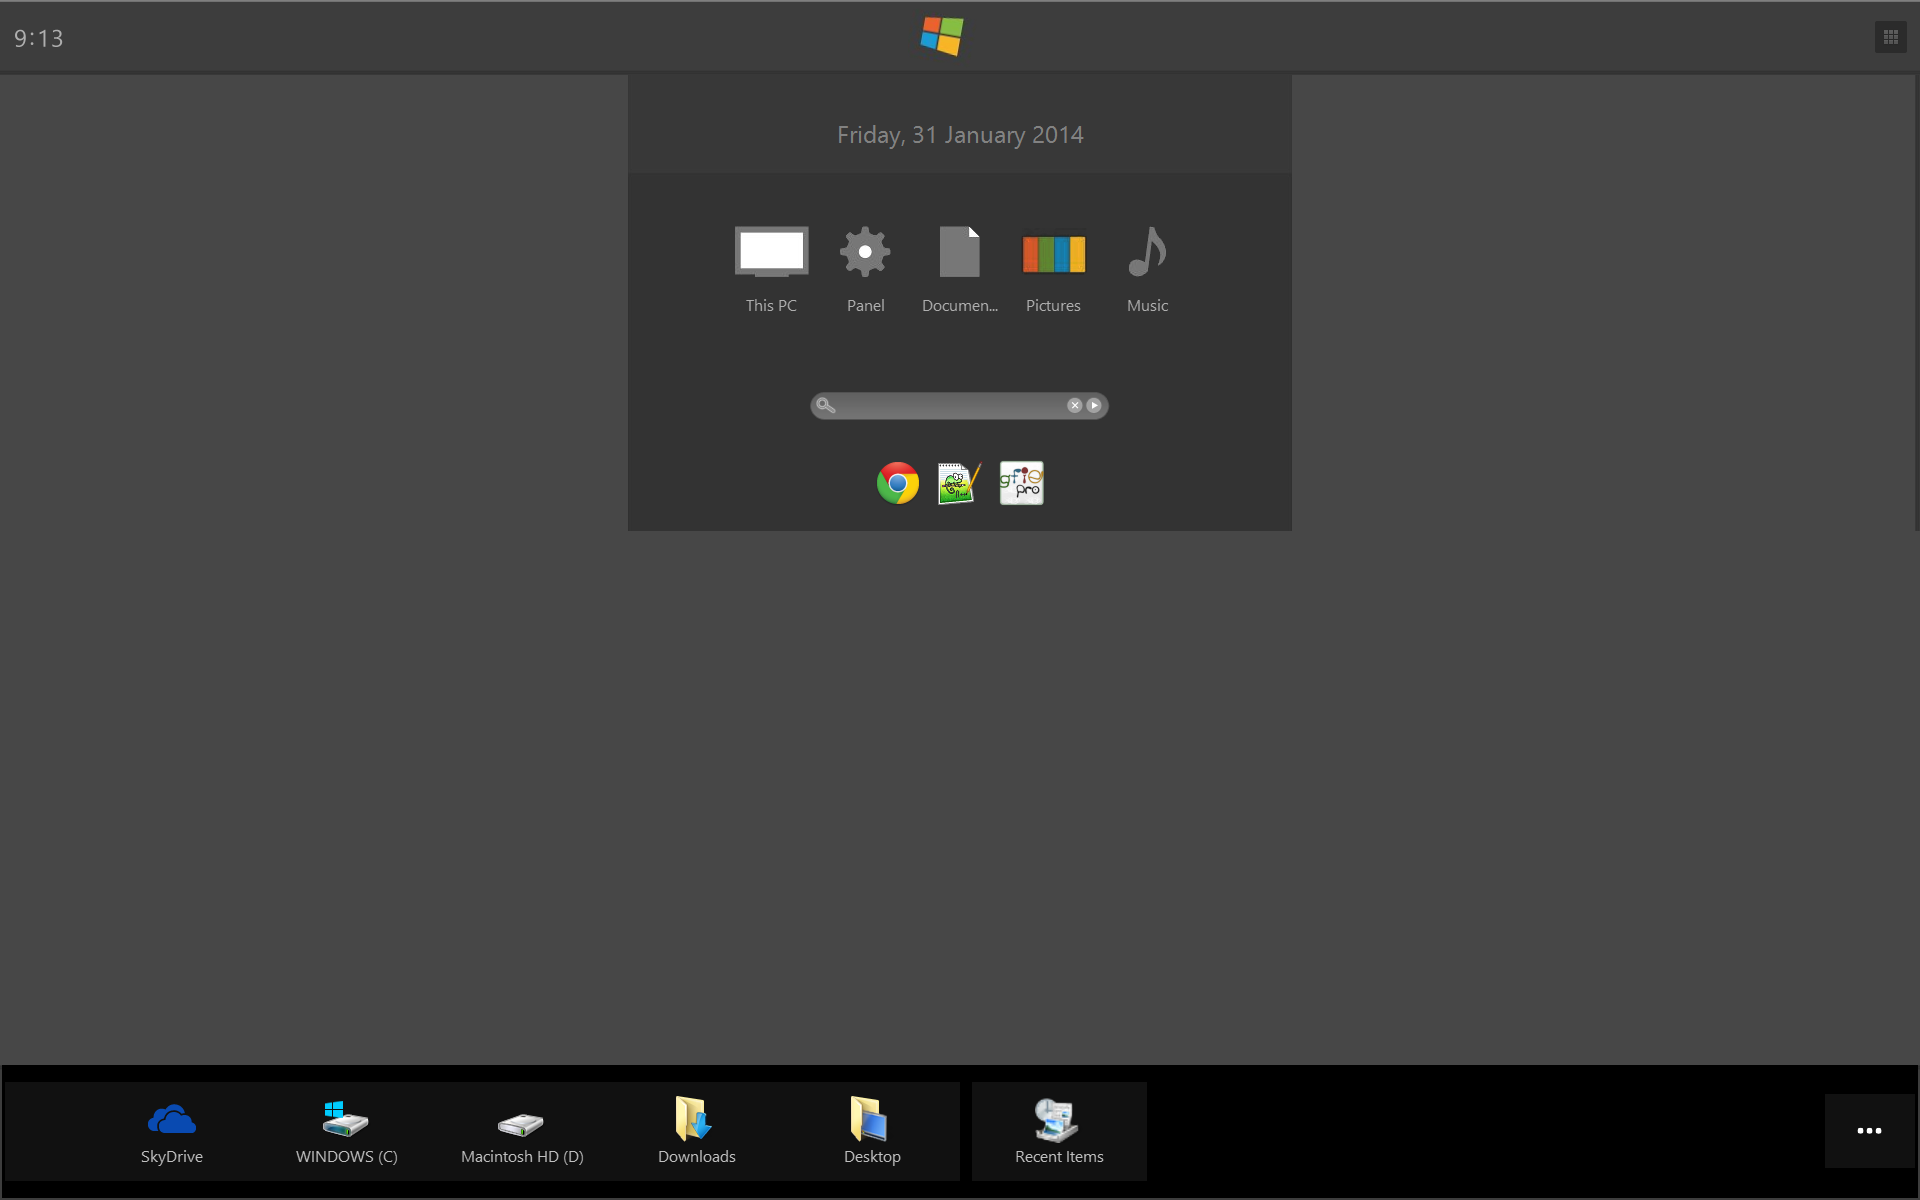The width and height of the screenshot is (1920, 1200).
Task: Expand the three-dots more menu
Action: (x=1868, y=1131)
